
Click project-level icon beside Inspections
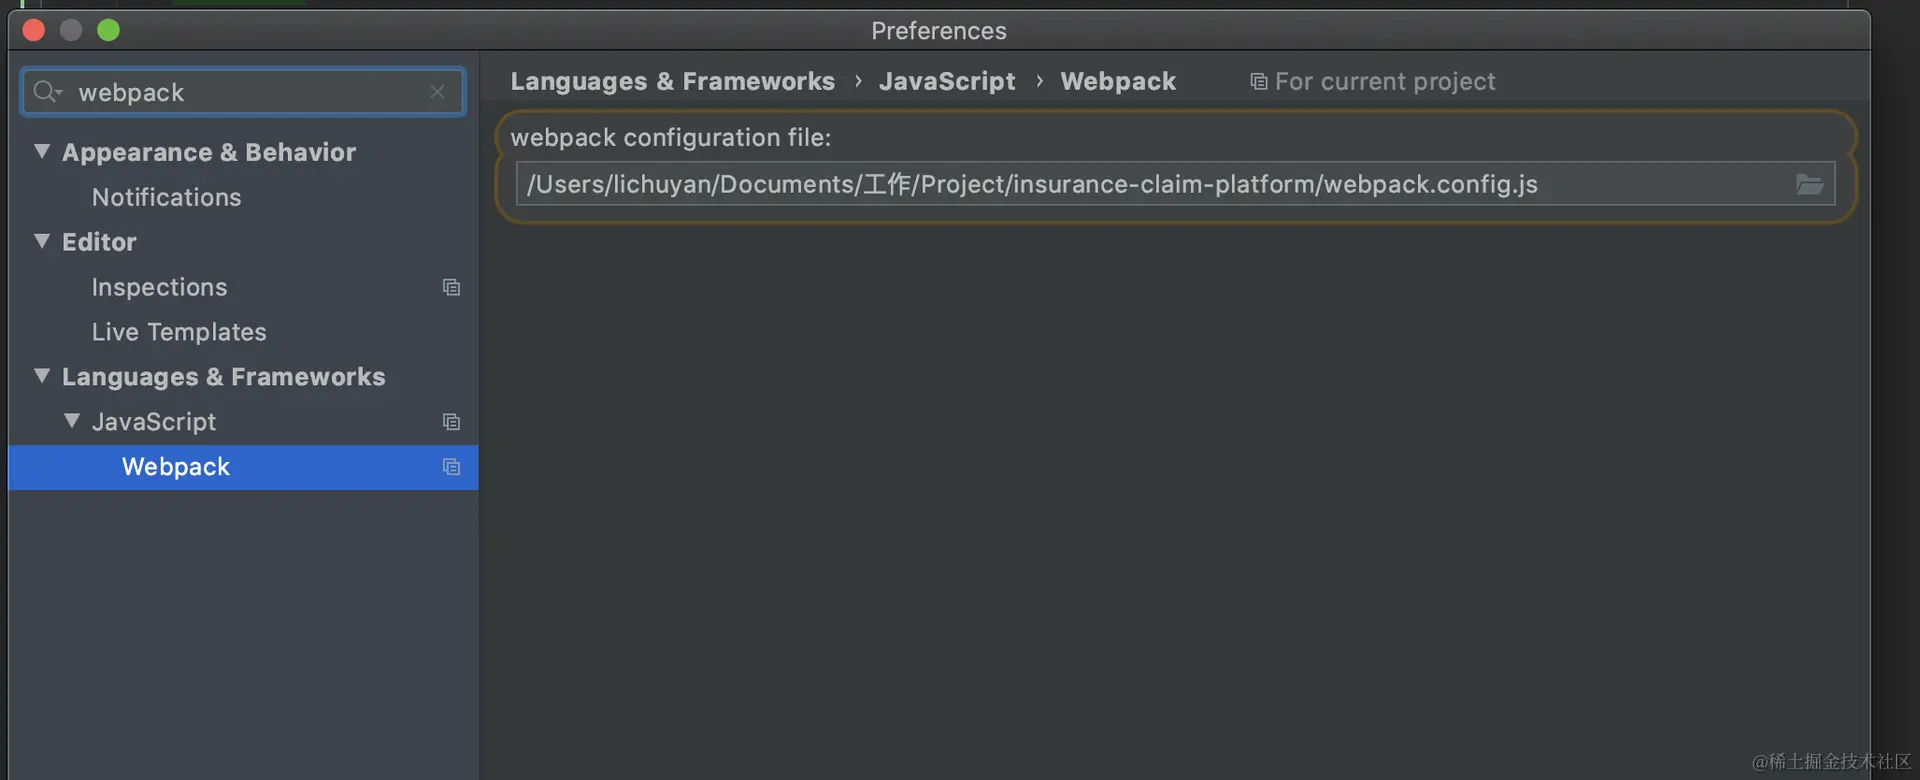point(451,287)
